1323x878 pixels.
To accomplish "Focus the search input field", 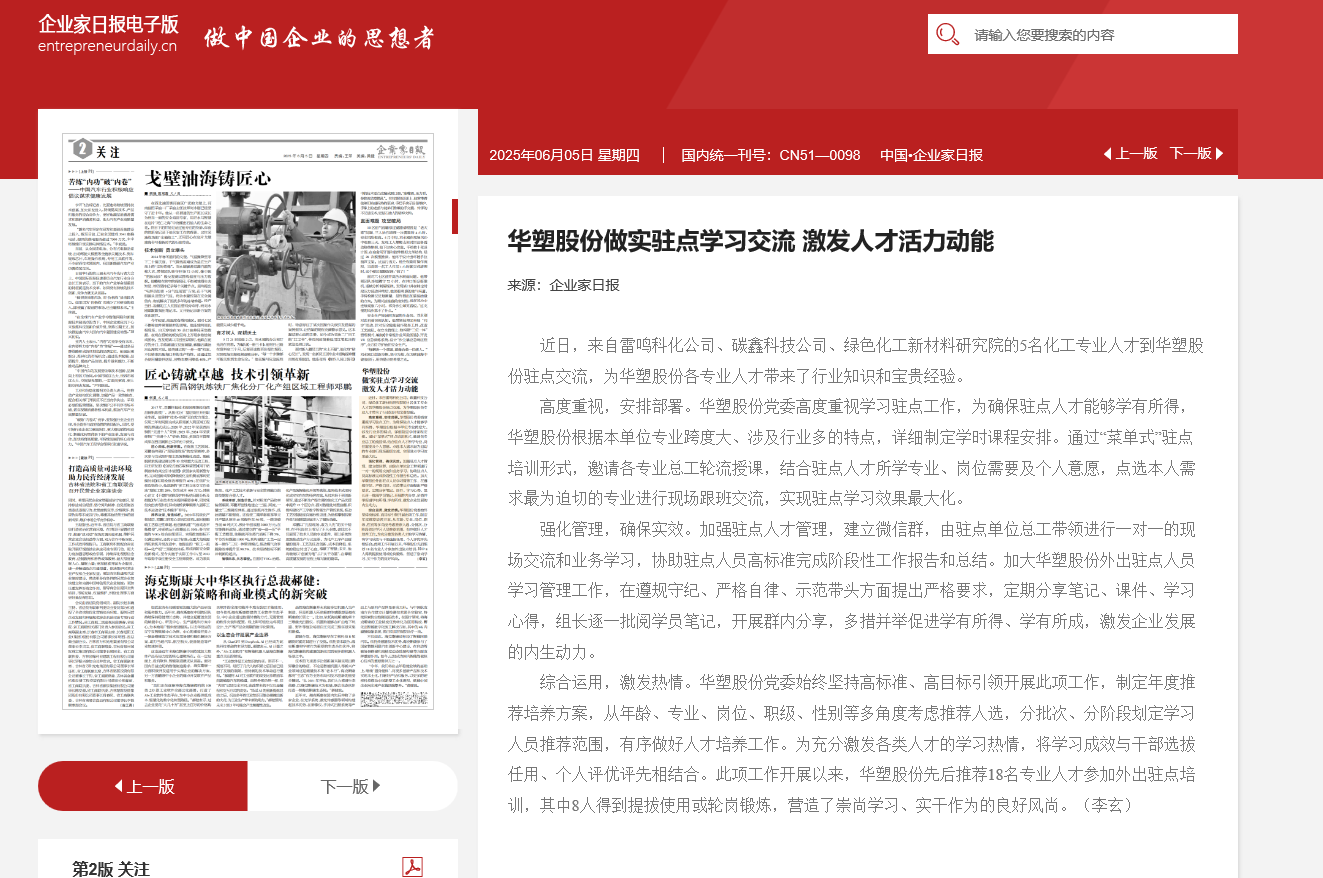I will (x=1100, y=35).
